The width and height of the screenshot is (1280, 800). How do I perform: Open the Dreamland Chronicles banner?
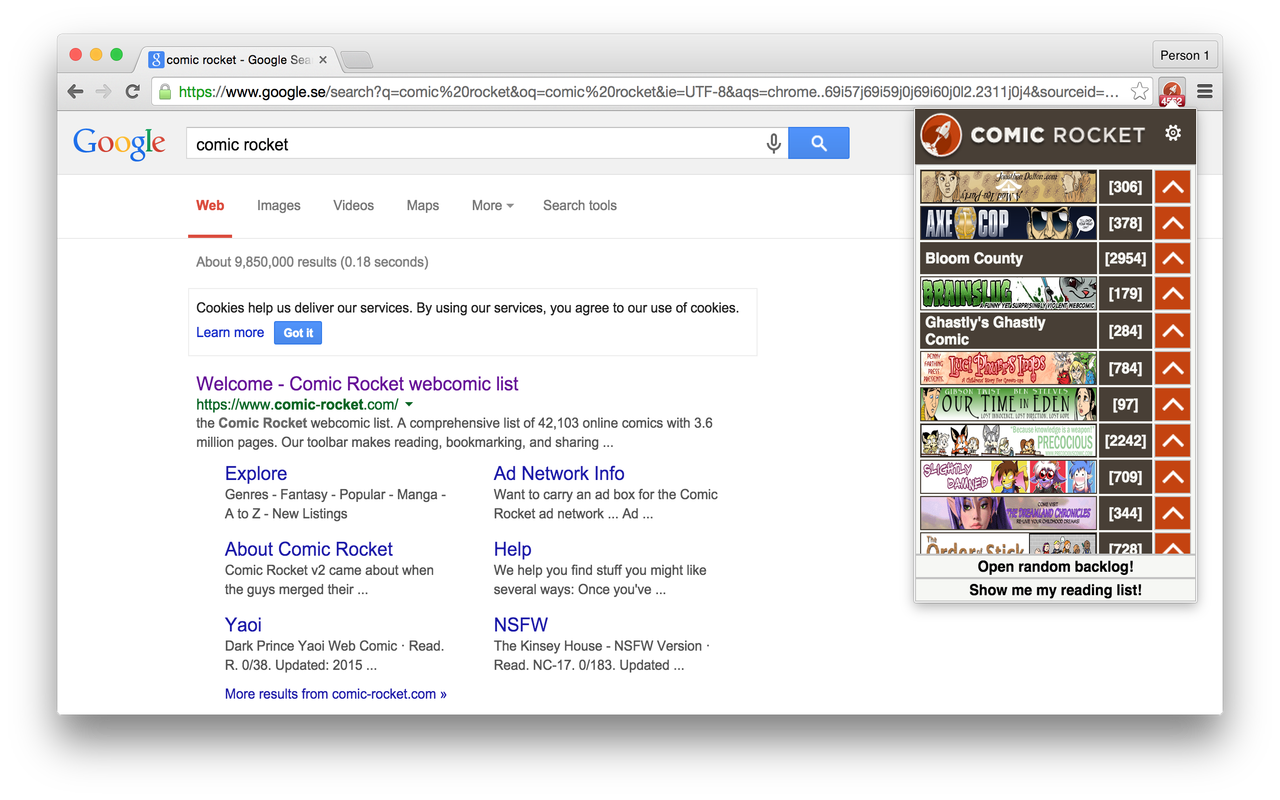[1008, 513]
